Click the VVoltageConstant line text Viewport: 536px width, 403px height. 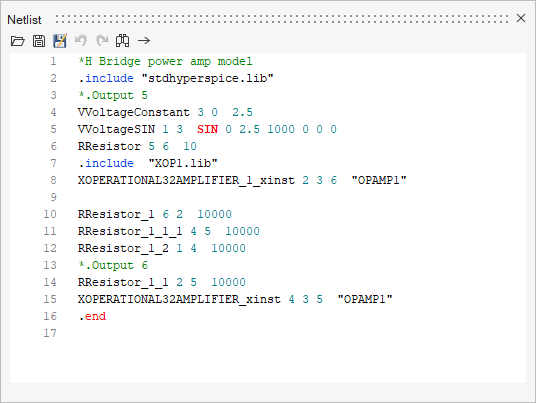(x=165, y=112)
